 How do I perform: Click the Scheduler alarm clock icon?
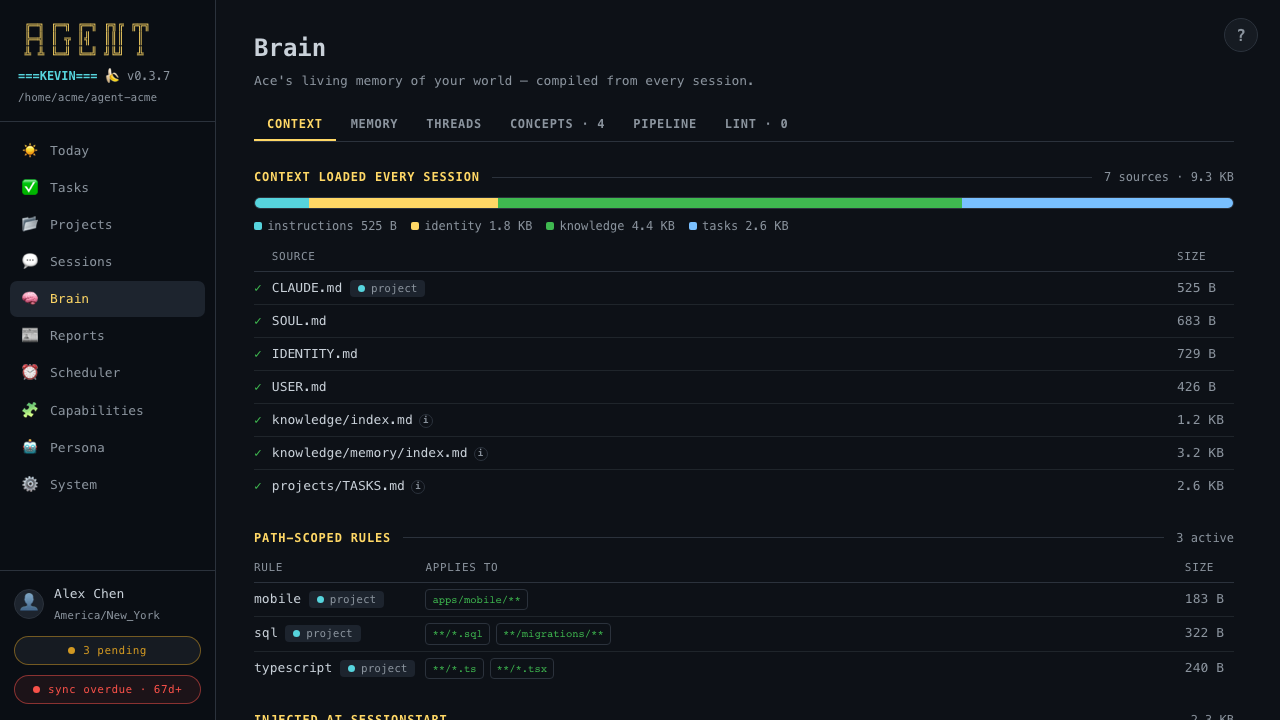click(30, 372)
